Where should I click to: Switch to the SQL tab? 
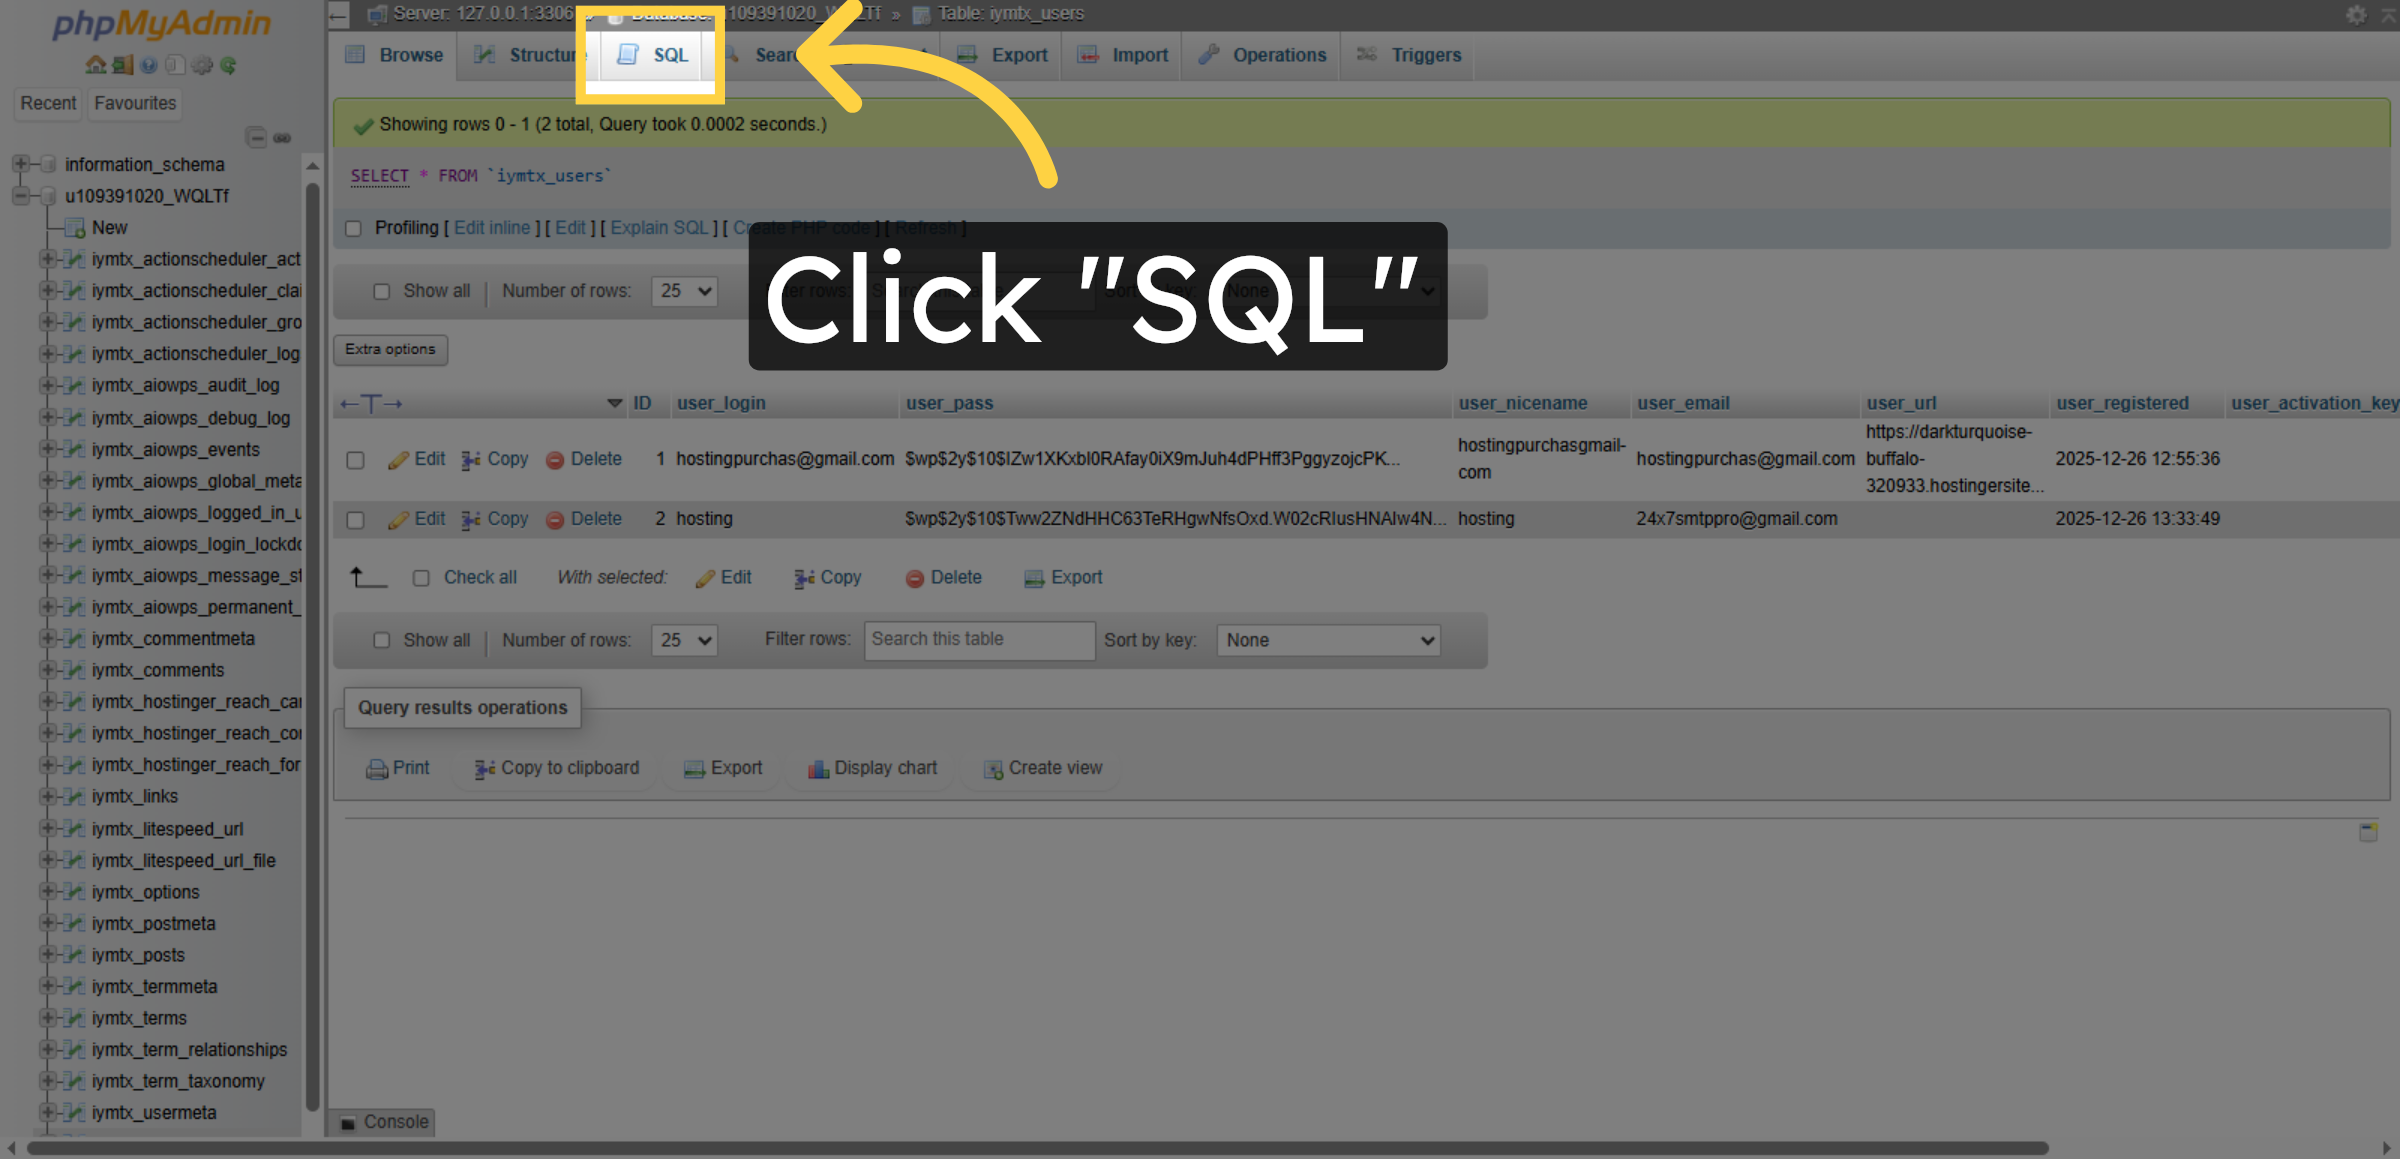[652, 55]
